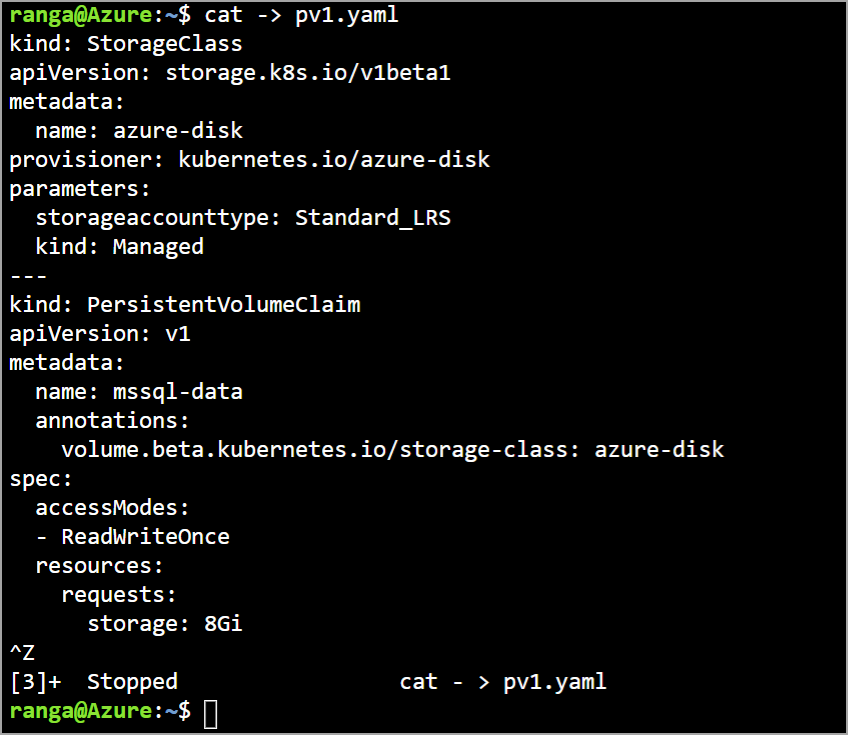Click the 'name: azure-disk' line
This screenshot has height=735, width=848.
(139, 131)
